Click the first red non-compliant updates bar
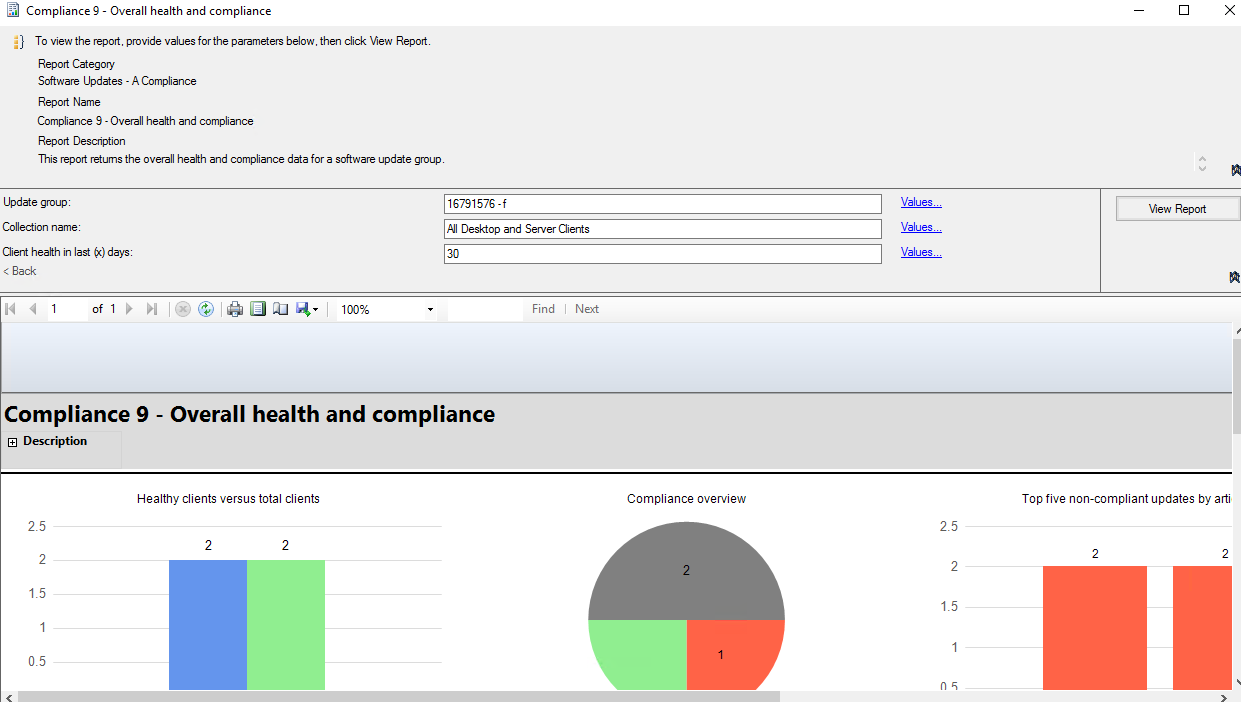 [x=1094, y=627]
